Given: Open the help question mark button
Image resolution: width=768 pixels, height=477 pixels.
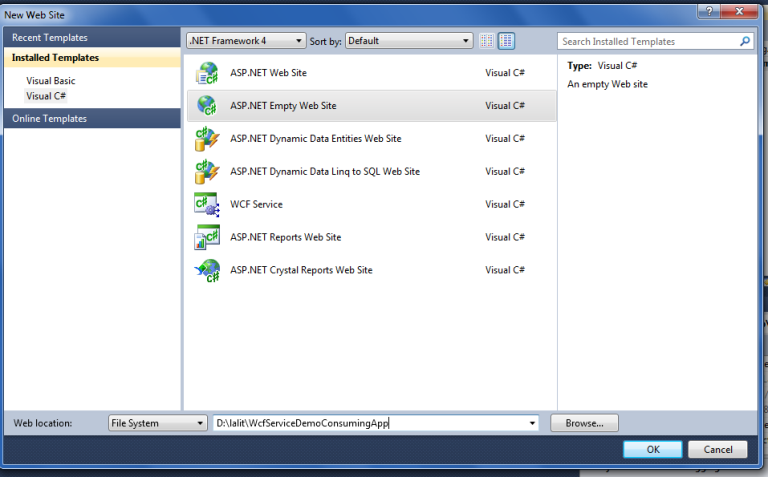Looking at the screenshot, I should pos(709,11).
